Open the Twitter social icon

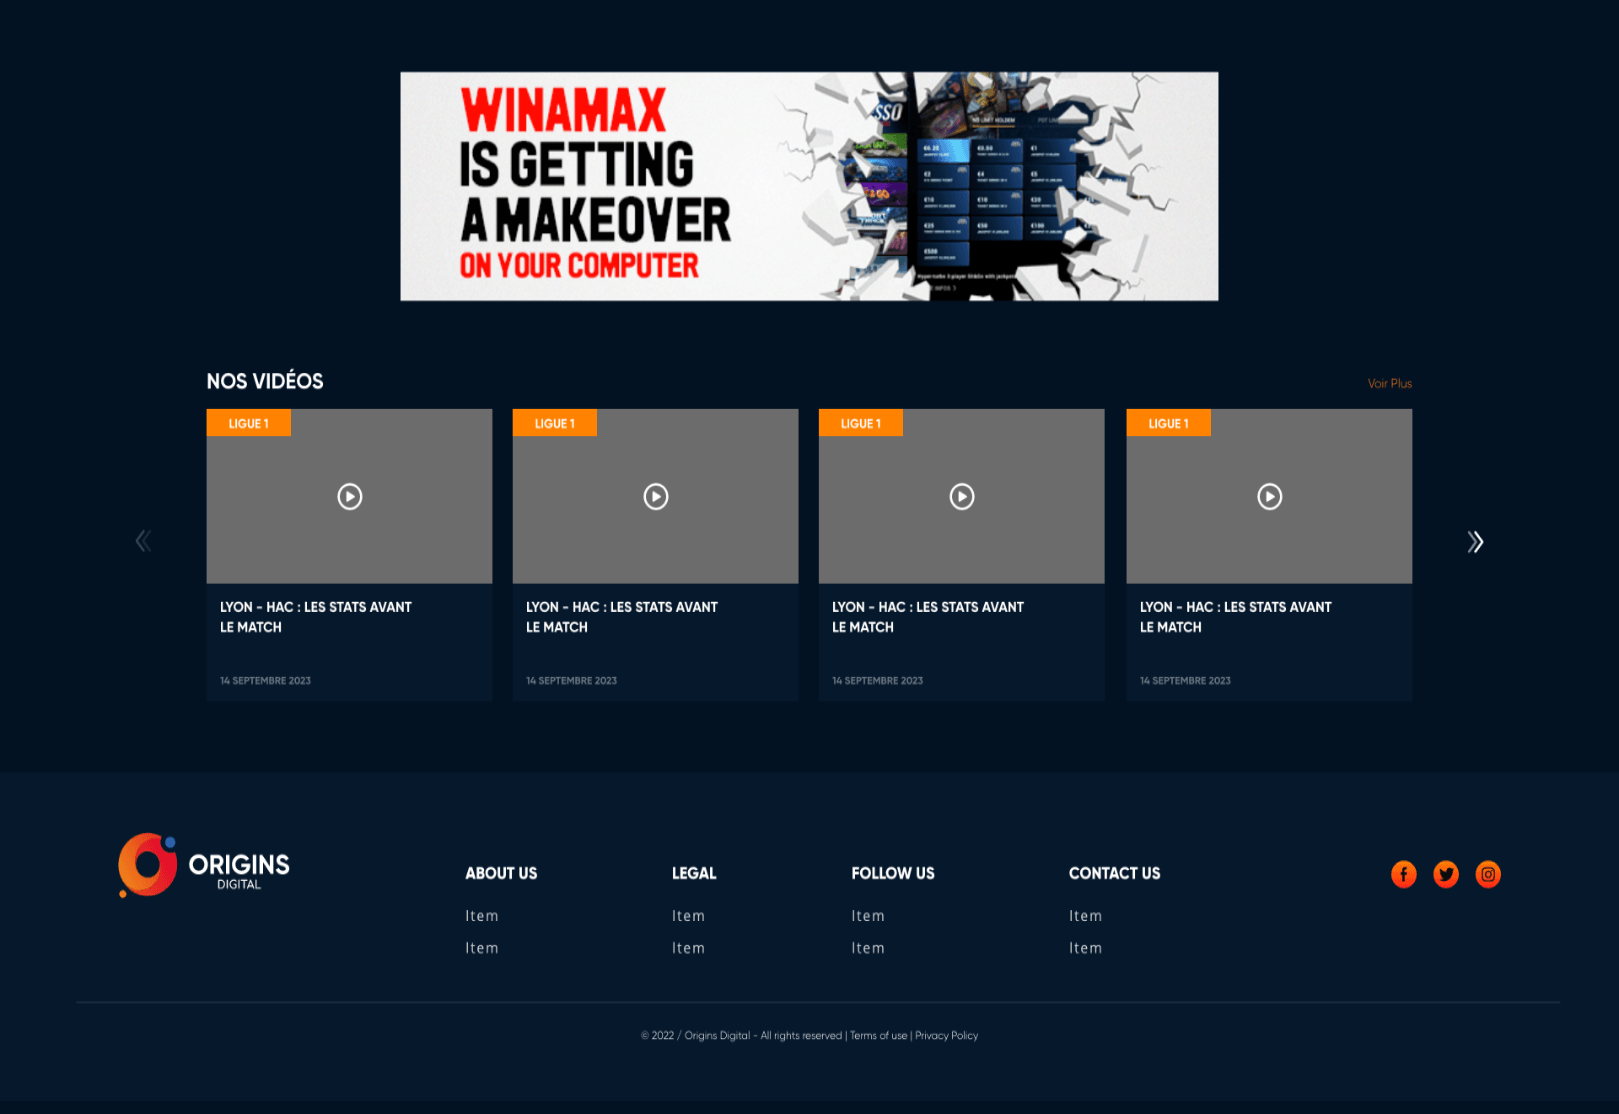coord(1445,874)
